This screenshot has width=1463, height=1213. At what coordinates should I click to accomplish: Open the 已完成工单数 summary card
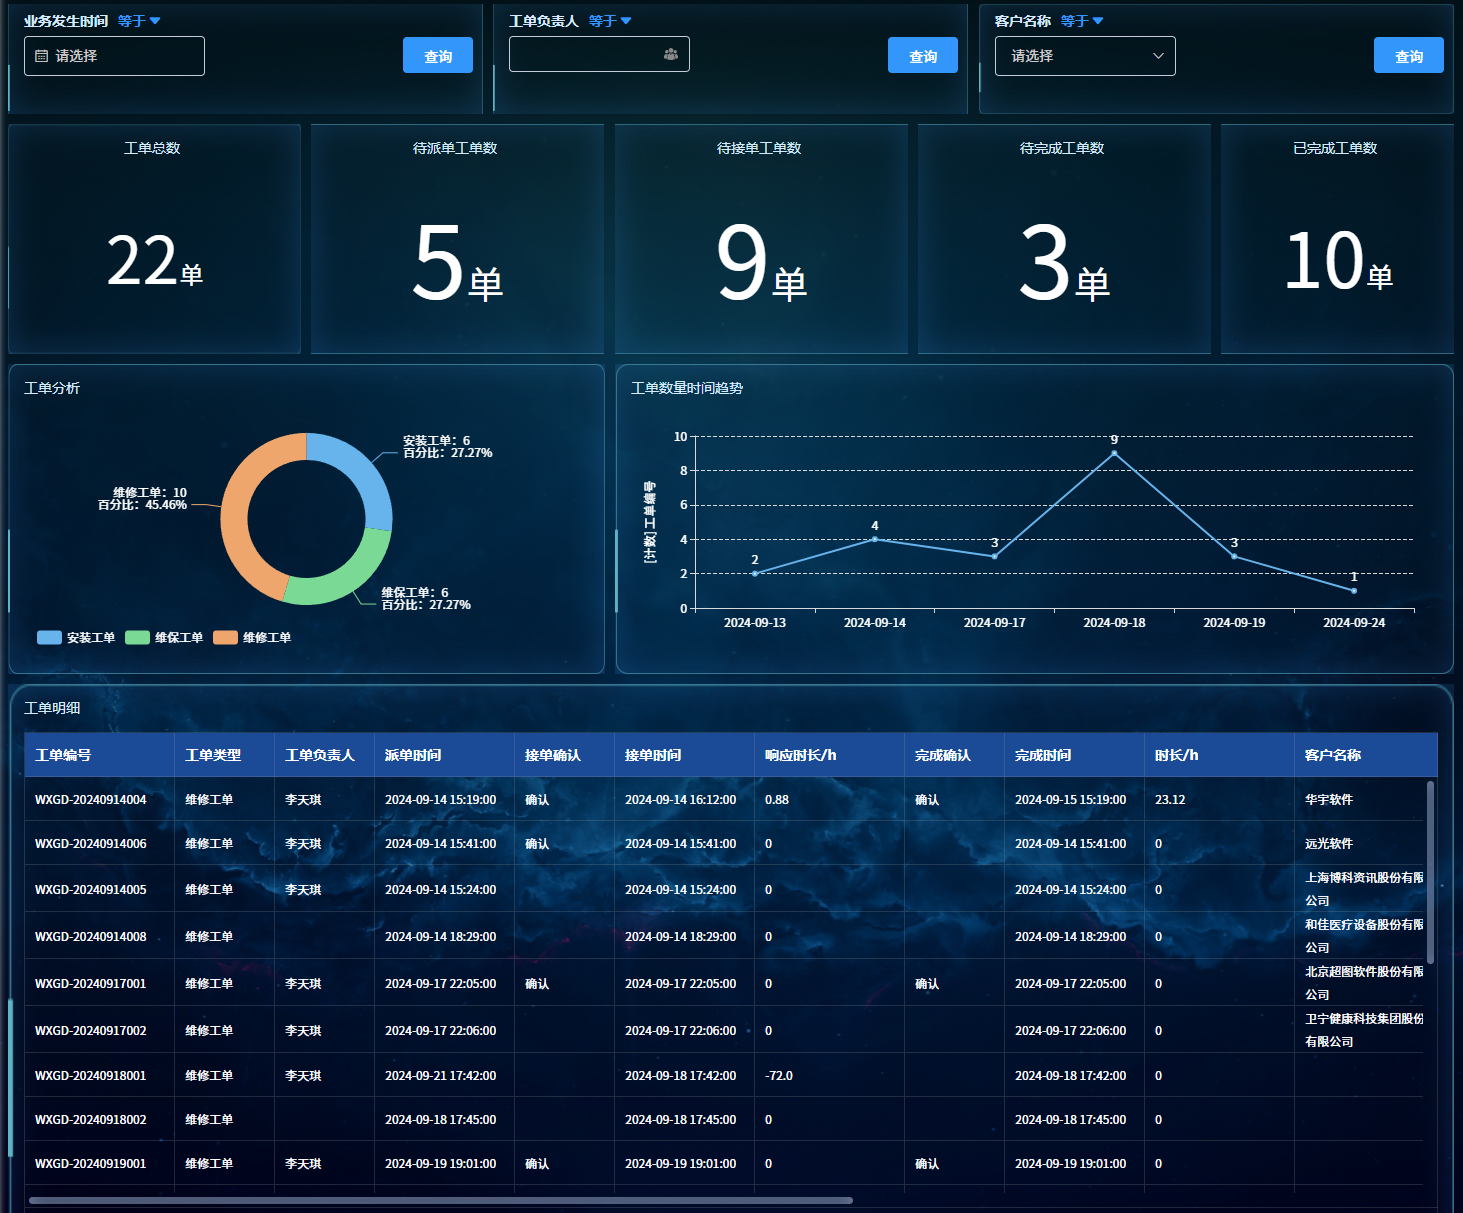[x=1336, y=240]
